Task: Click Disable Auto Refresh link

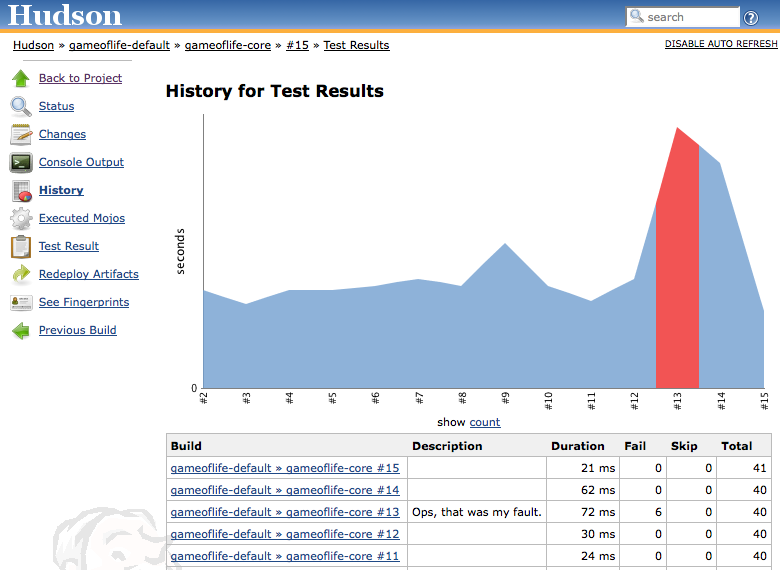Action: click(x=721, y=44)
